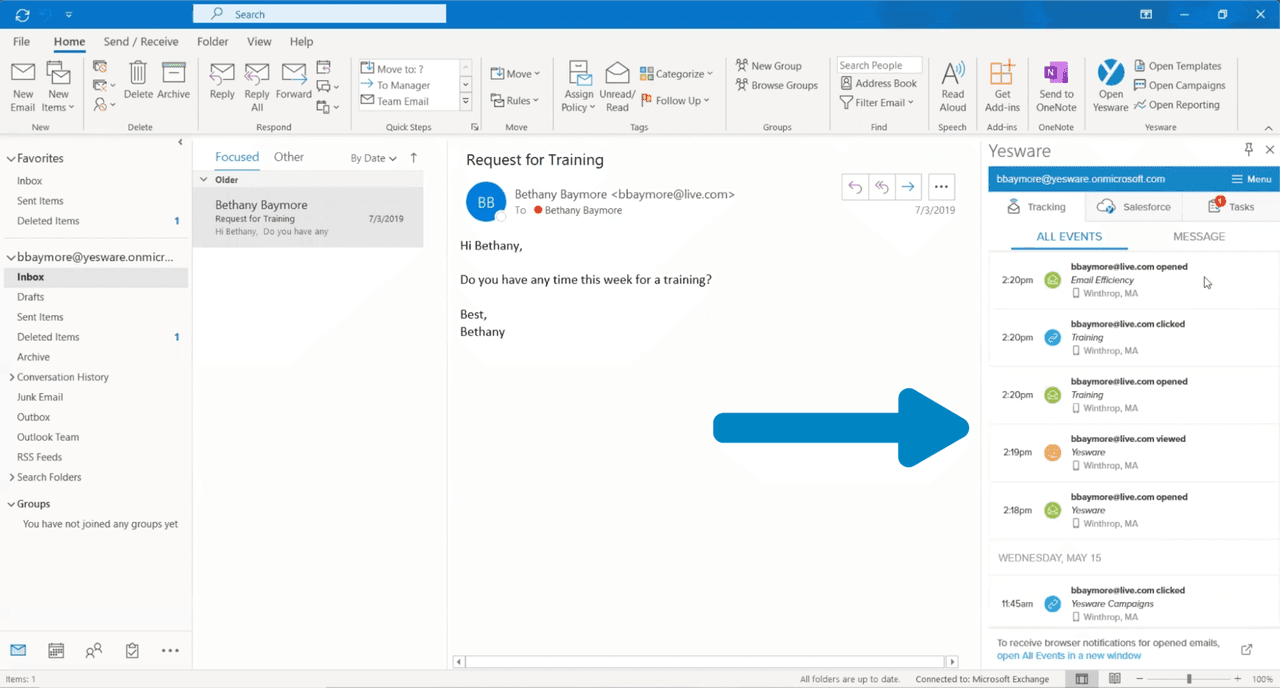1280x688 pixels.
Task: Open the People view icon
Action: (93, 650)
